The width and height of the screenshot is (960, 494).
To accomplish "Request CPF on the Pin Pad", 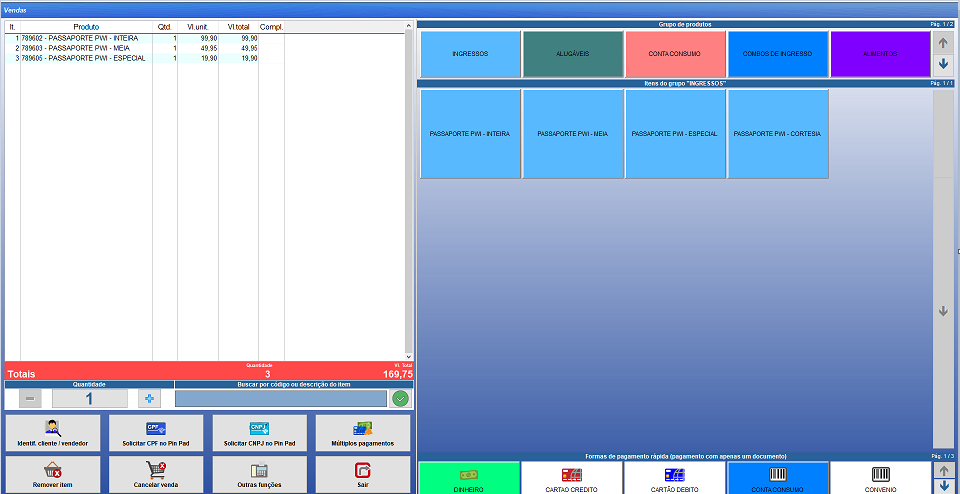I will [x=156, y=434].
